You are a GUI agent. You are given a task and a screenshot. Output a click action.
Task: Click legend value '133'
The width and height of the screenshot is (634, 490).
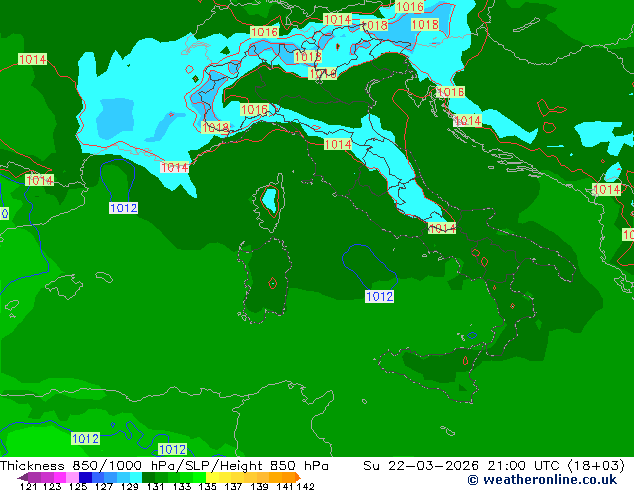[x=182, y=486]
